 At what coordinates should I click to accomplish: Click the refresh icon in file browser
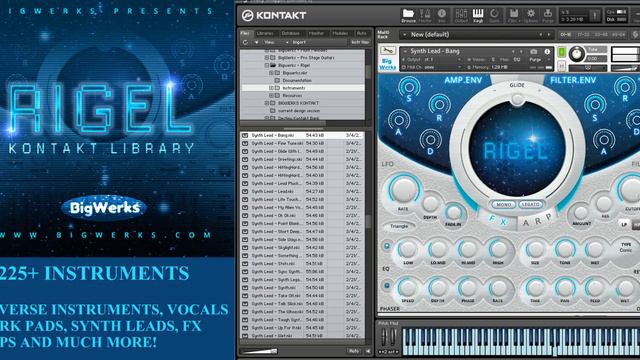tap(245, 42)
